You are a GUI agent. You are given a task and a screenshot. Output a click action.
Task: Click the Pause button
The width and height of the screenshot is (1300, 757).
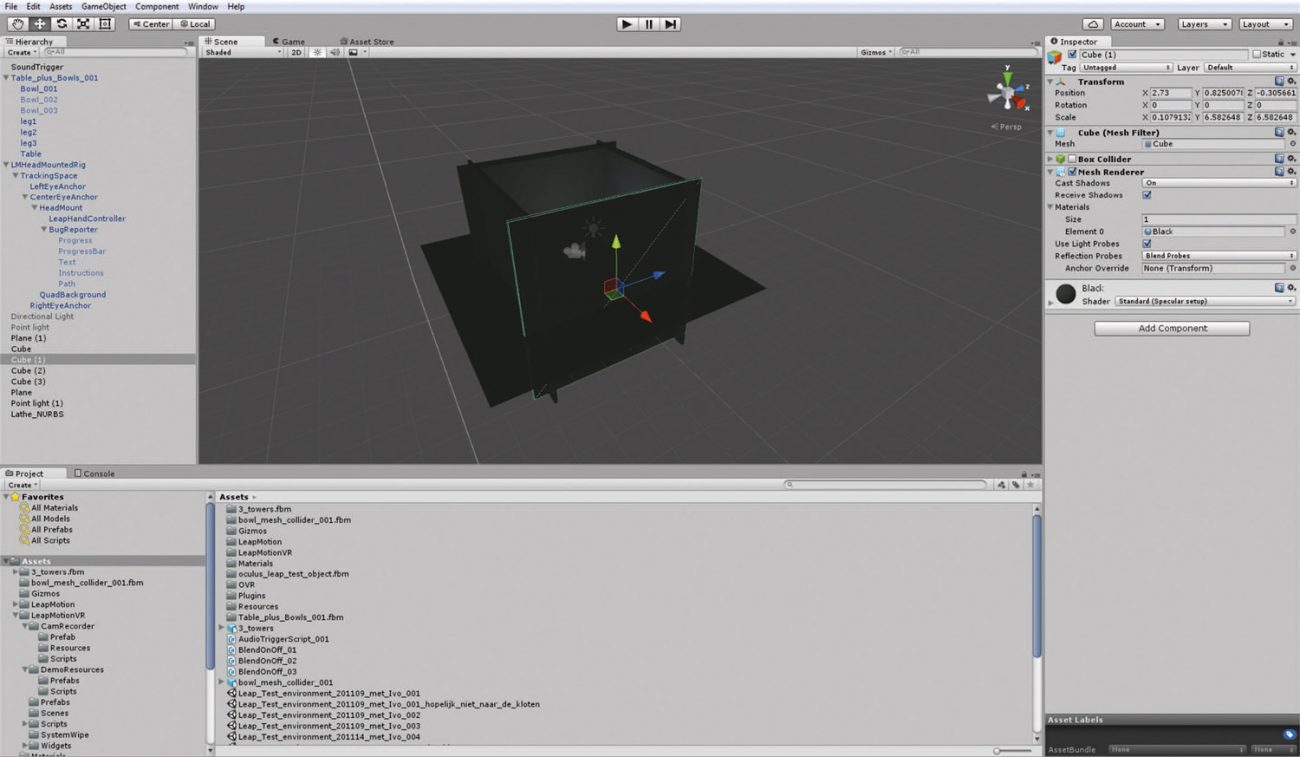[x=649, y=24]
